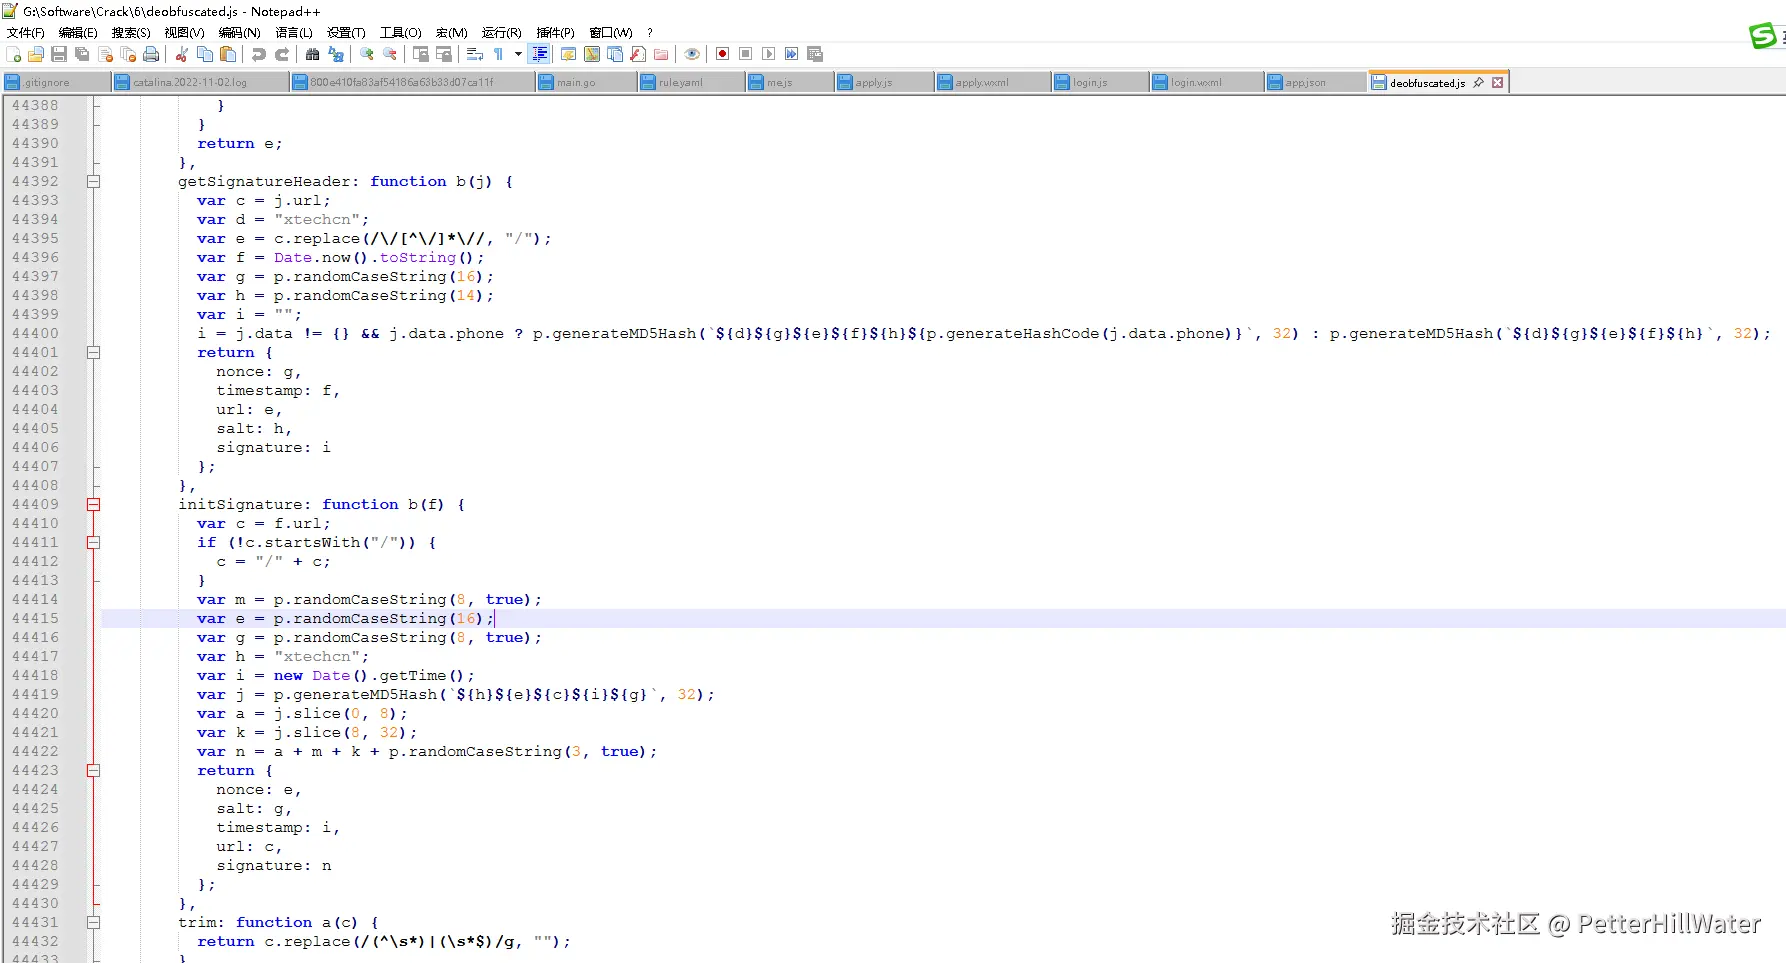1786x963 pixels.
Task: Zoom out using the magnifier minus icon
Action: pyautogui.click(x=390, y=54)
